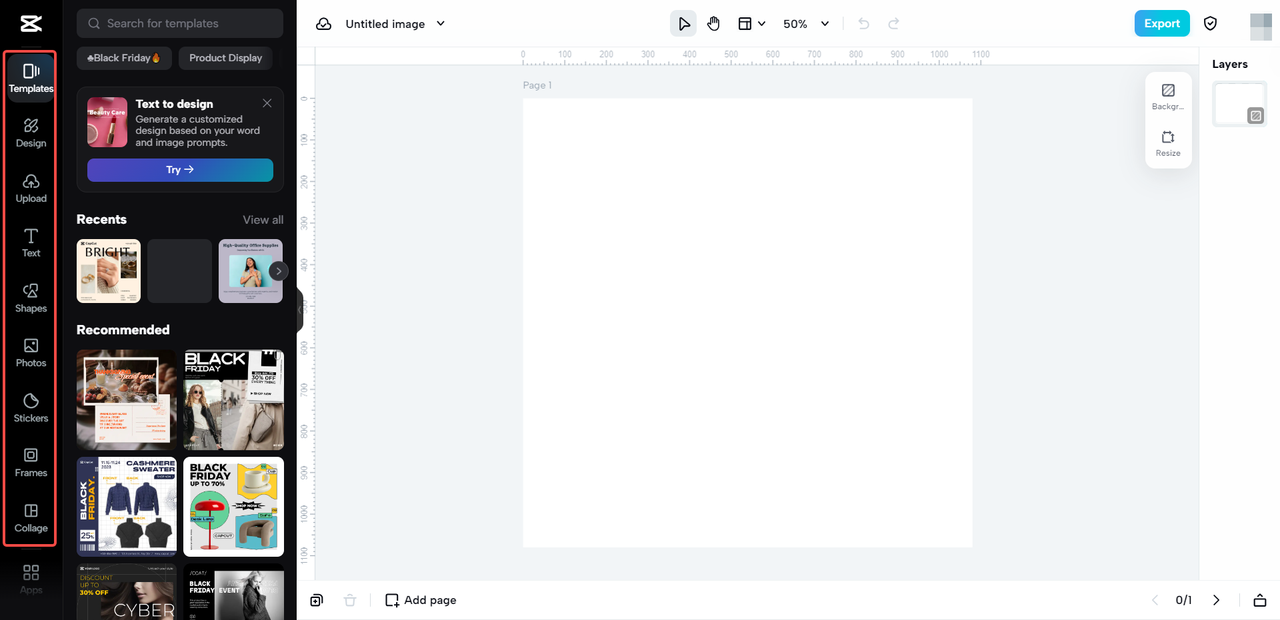Click the Undo arrow
The height and width of the screenshot is (620, 1280).
click(864, 24)
